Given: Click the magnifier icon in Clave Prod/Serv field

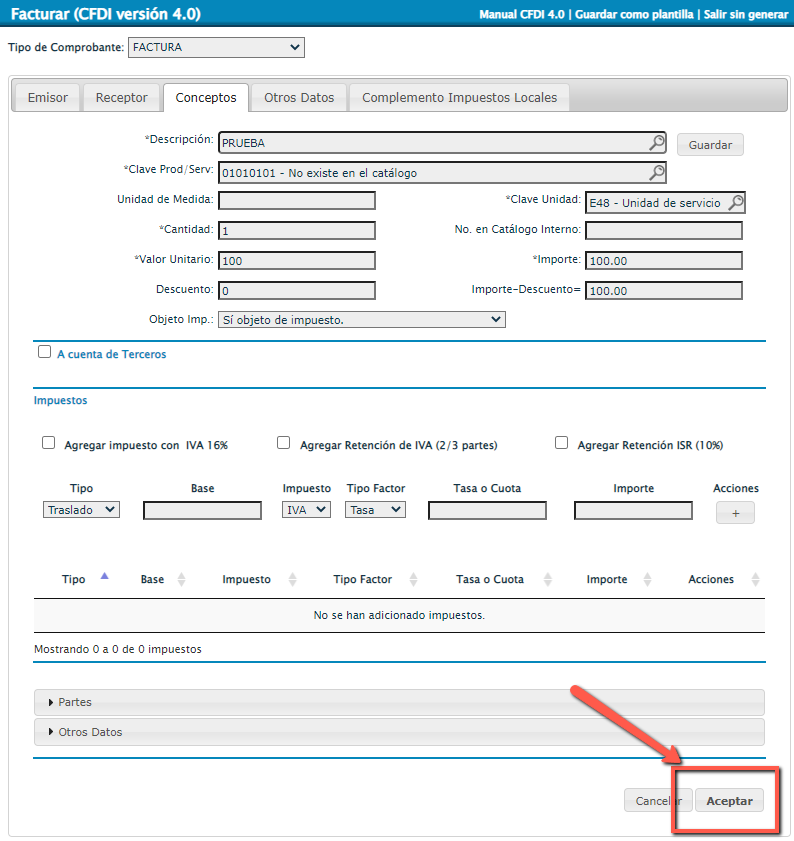Looking at the screenshot, I should tap(657, 173).
